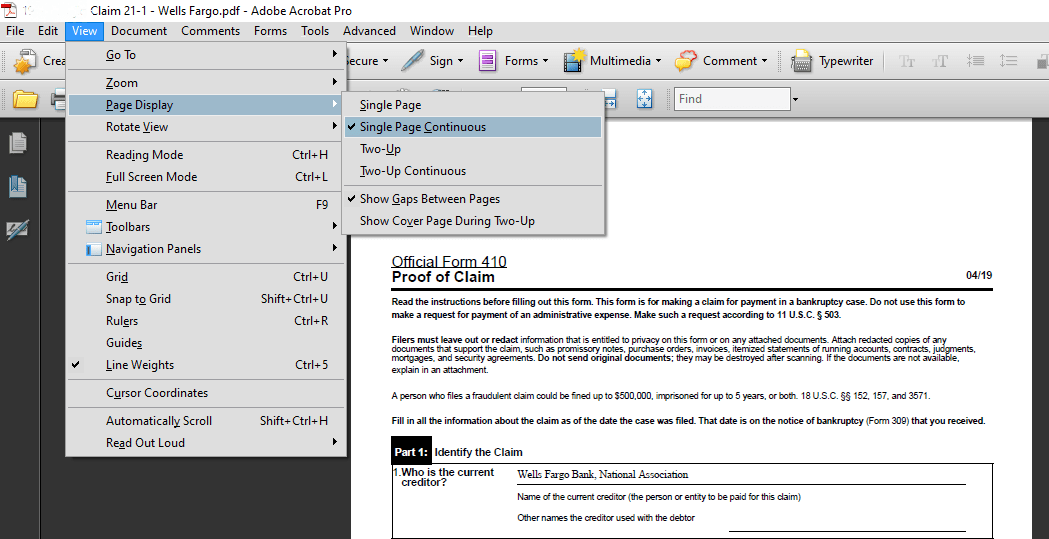Switch to Full Screen Mode
The height and width of the screenshot is (539, 1049).
coord(206,177)
